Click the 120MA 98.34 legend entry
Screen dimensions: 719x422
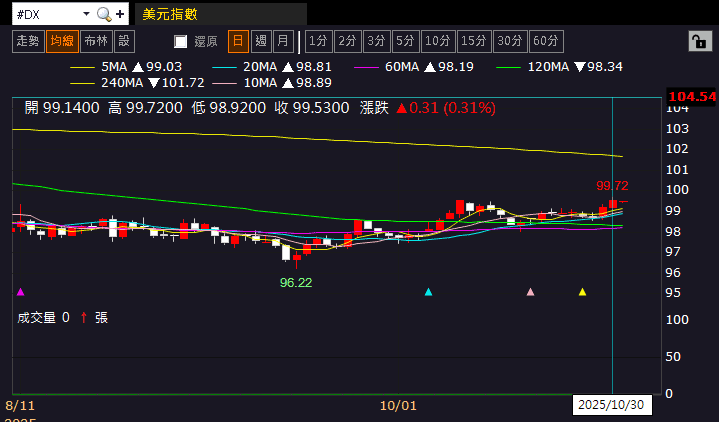coord(559,67)
